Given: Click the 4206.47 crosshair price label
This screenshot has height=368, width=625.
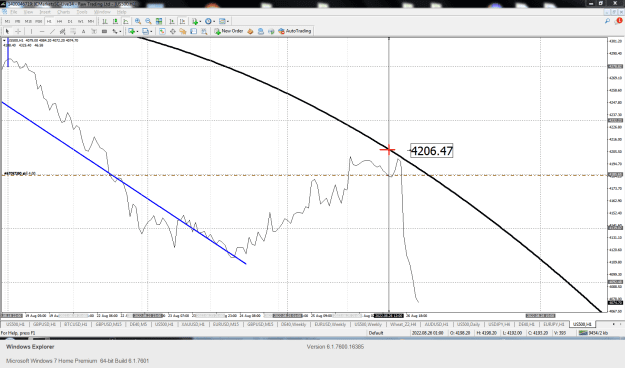Looking at the screenshot, I should (432, 151).
